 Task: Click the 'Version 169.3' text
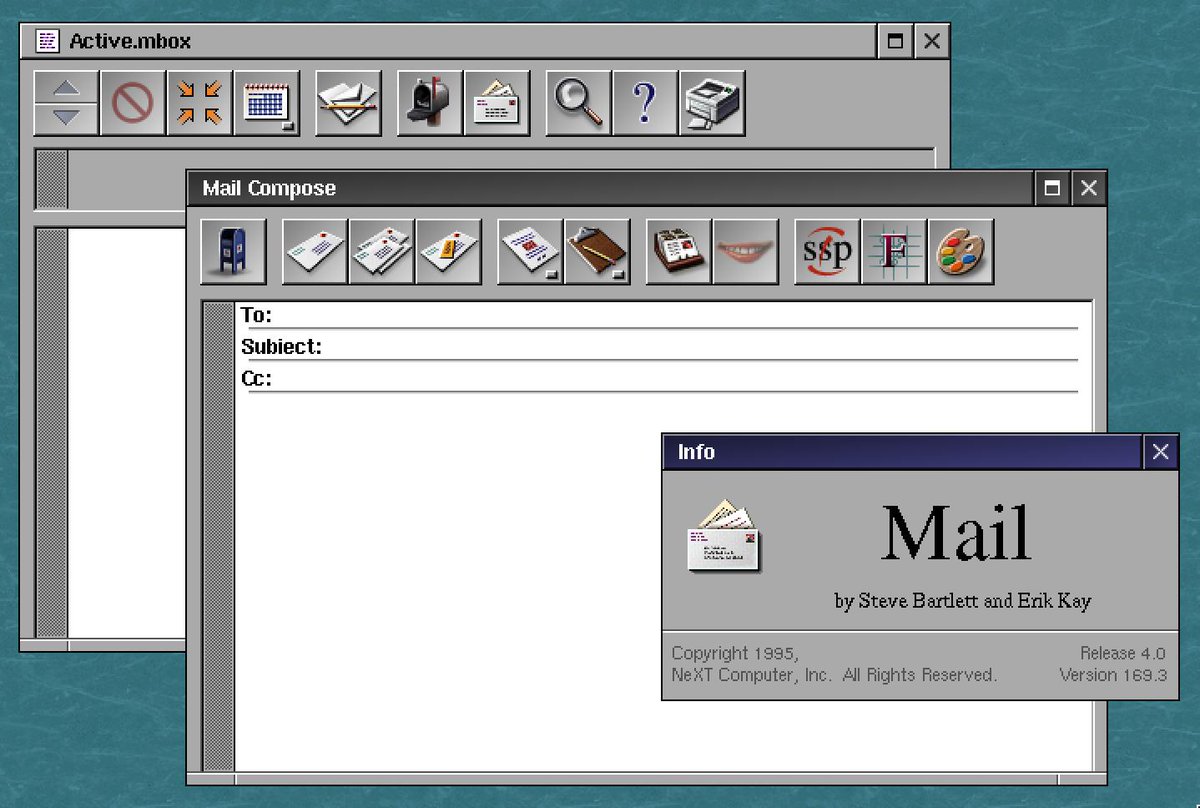click(1113, 675)
